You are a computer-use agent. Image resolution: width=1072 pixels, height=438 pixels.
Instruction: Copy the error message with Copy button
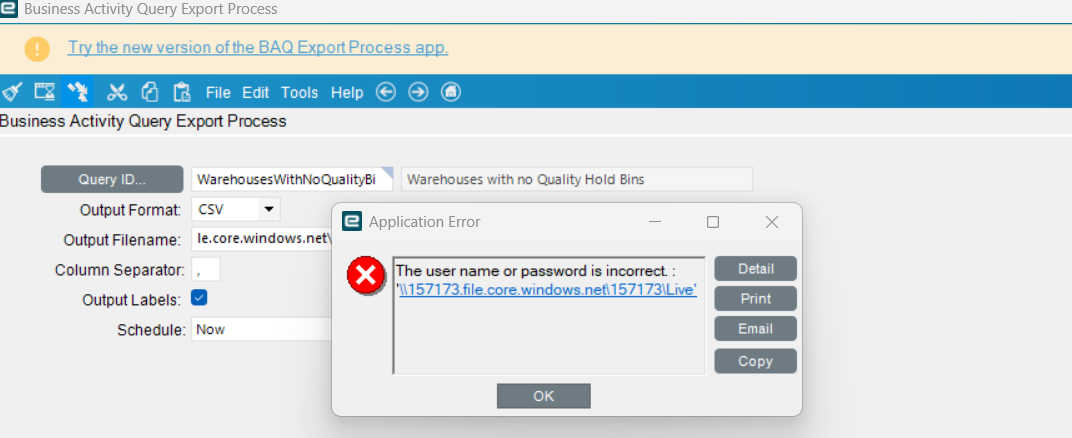click(x=756, y=361)
